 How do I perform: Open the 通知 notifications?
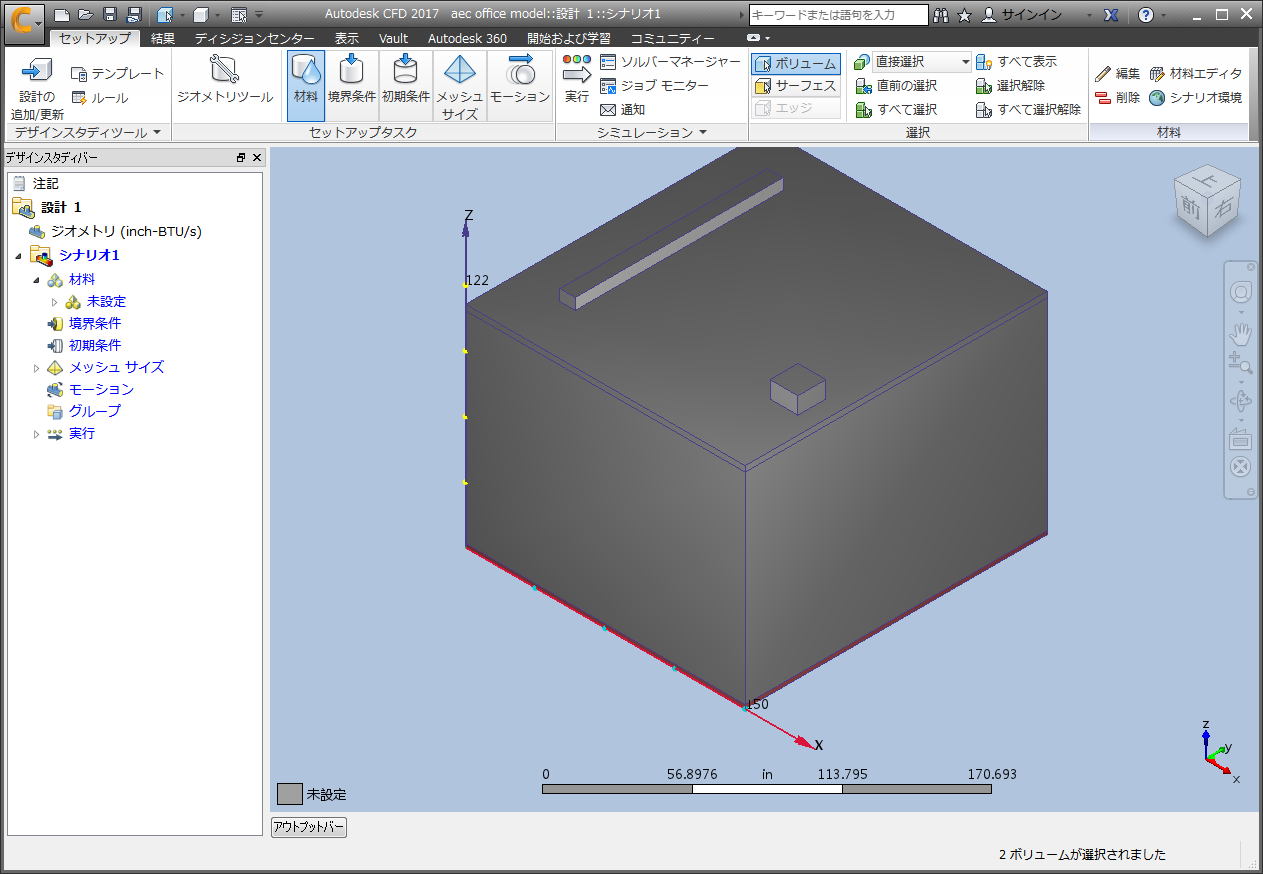pyautogui.click(x=623, y=110)
